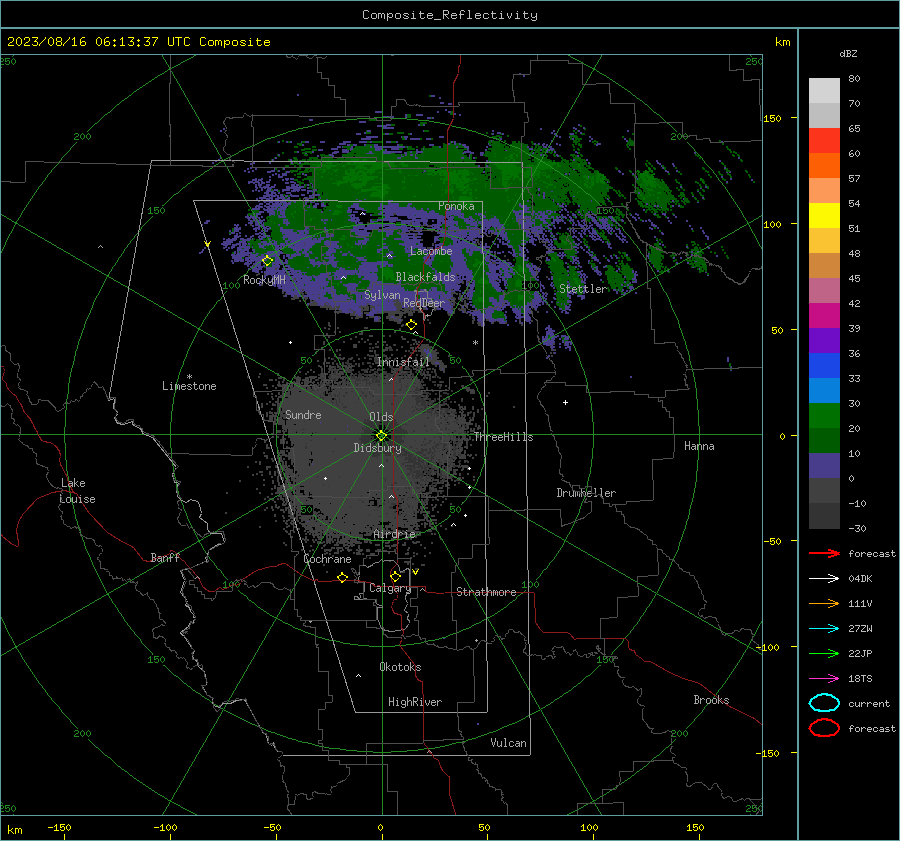Click the cyan current ellipse icon
The height and width of the screenshot is (841, 900).
[824, 703]
